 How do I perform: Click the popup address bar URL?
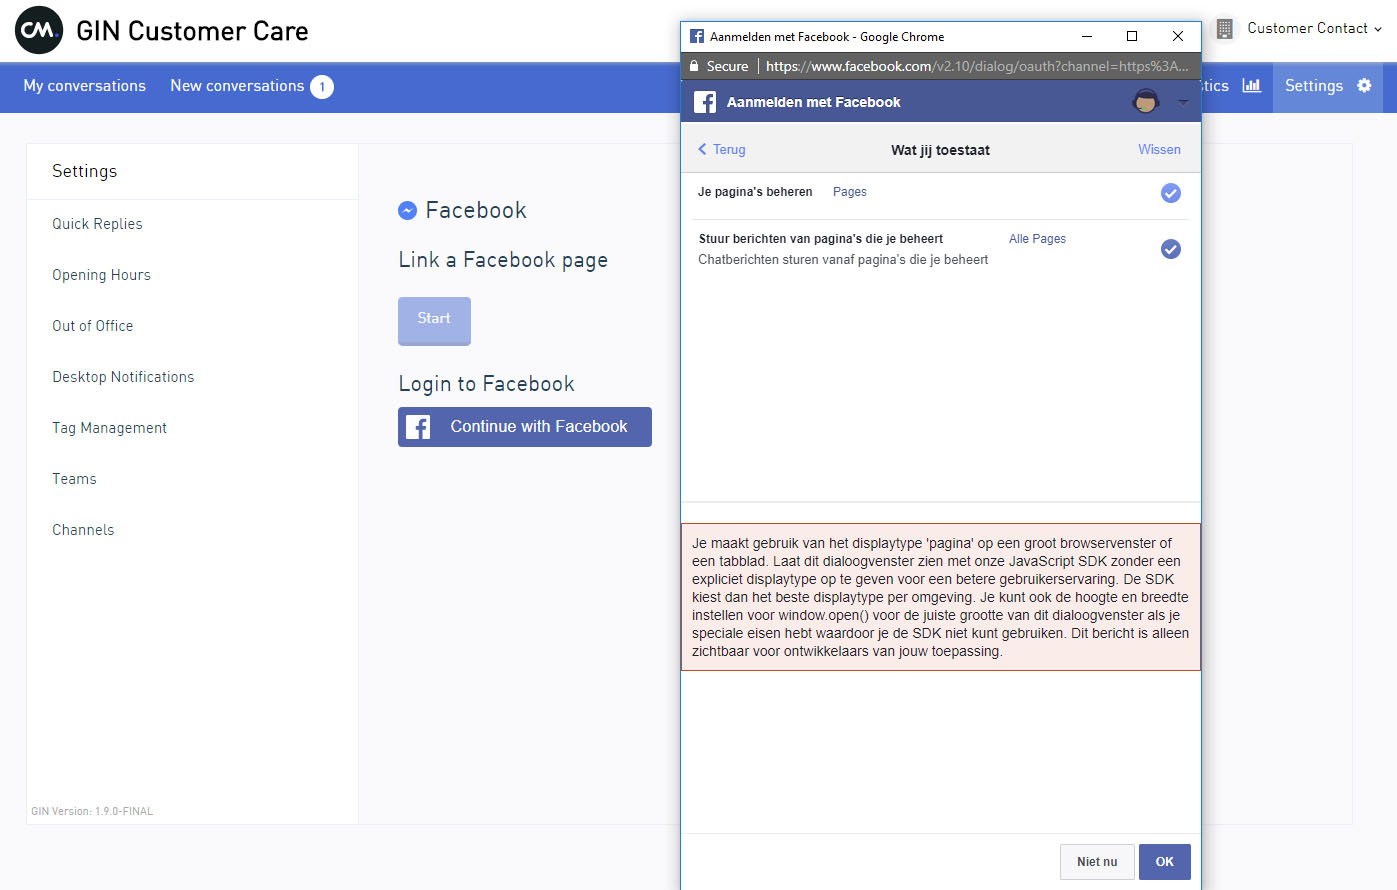point(977,66)
